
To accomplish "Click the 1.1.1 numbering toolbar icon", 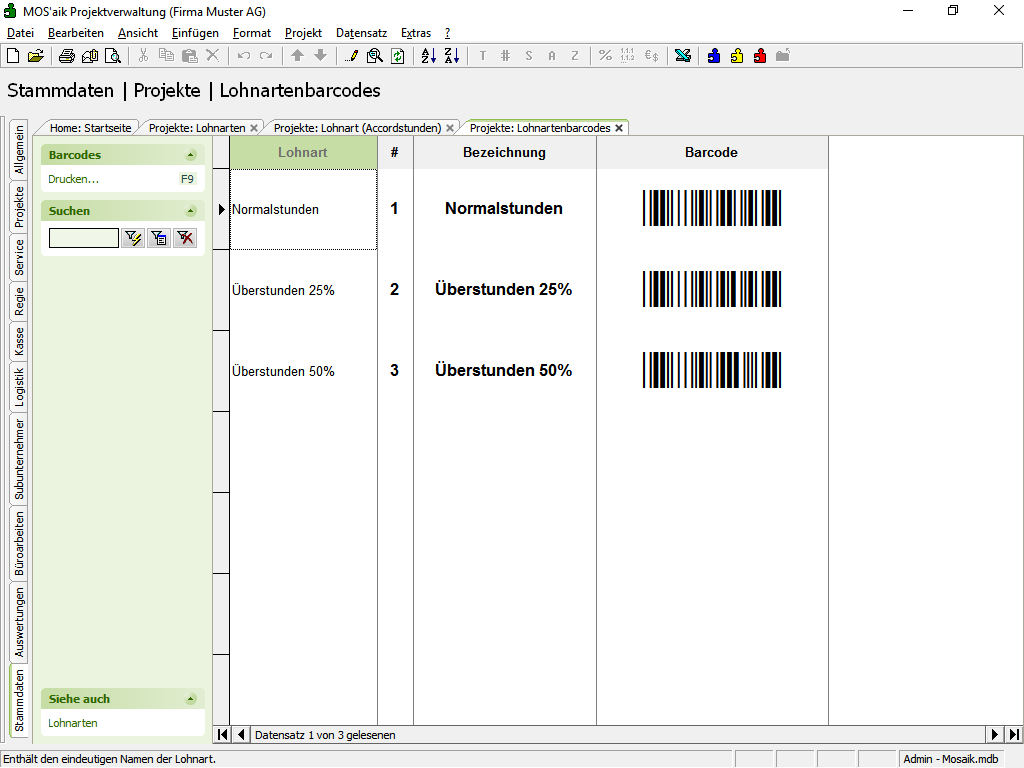I will pos(628,56).
